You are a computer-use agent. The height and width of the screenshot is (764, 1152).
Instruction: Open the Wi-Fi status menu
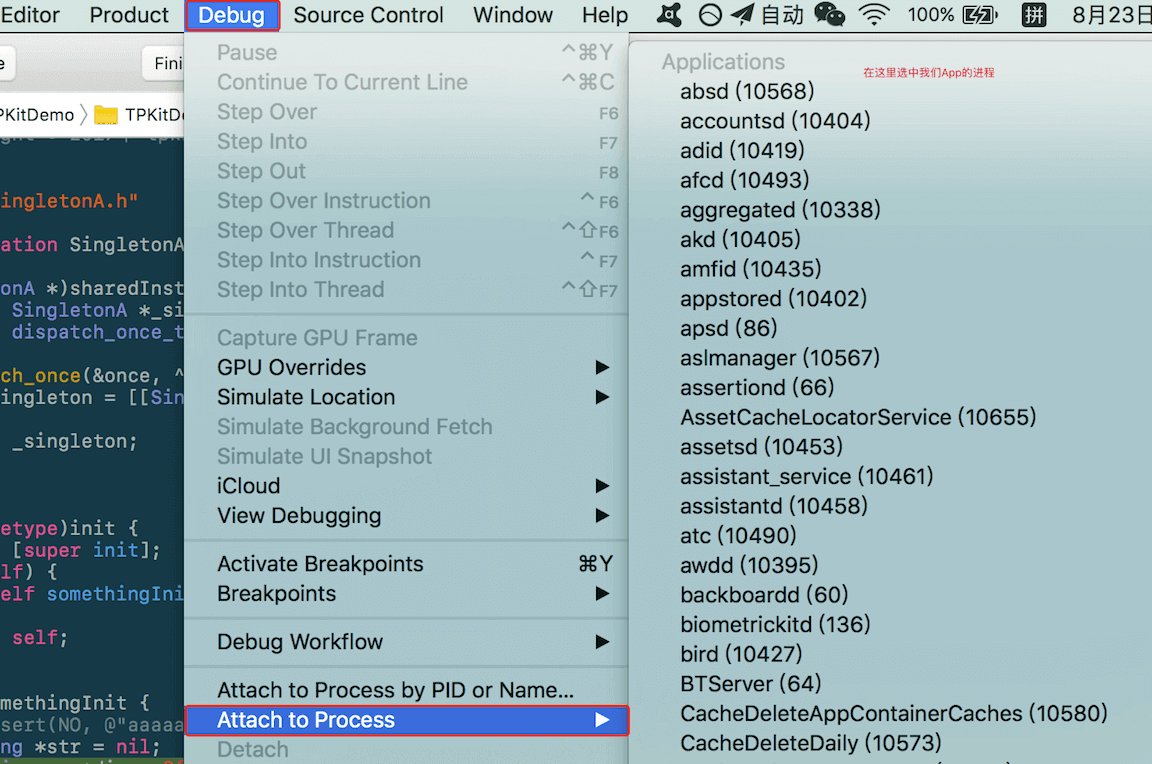(x=874, y=15)
